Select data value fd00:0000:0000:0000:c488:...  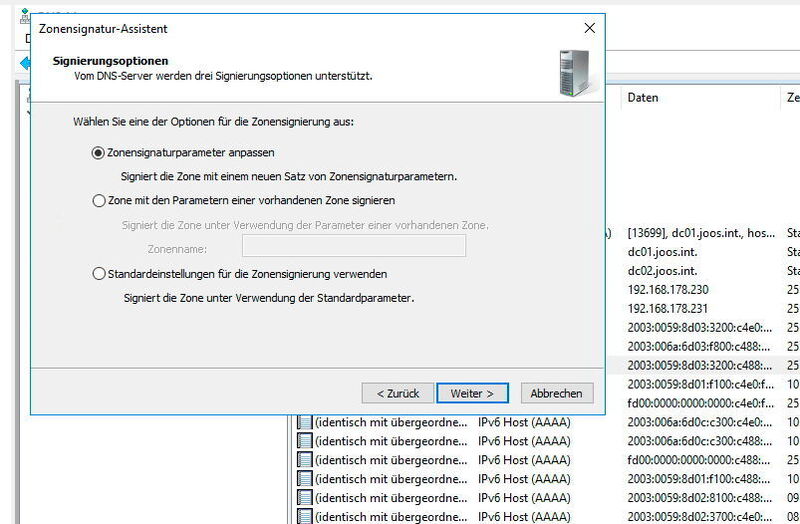click(x=698, y=460)
